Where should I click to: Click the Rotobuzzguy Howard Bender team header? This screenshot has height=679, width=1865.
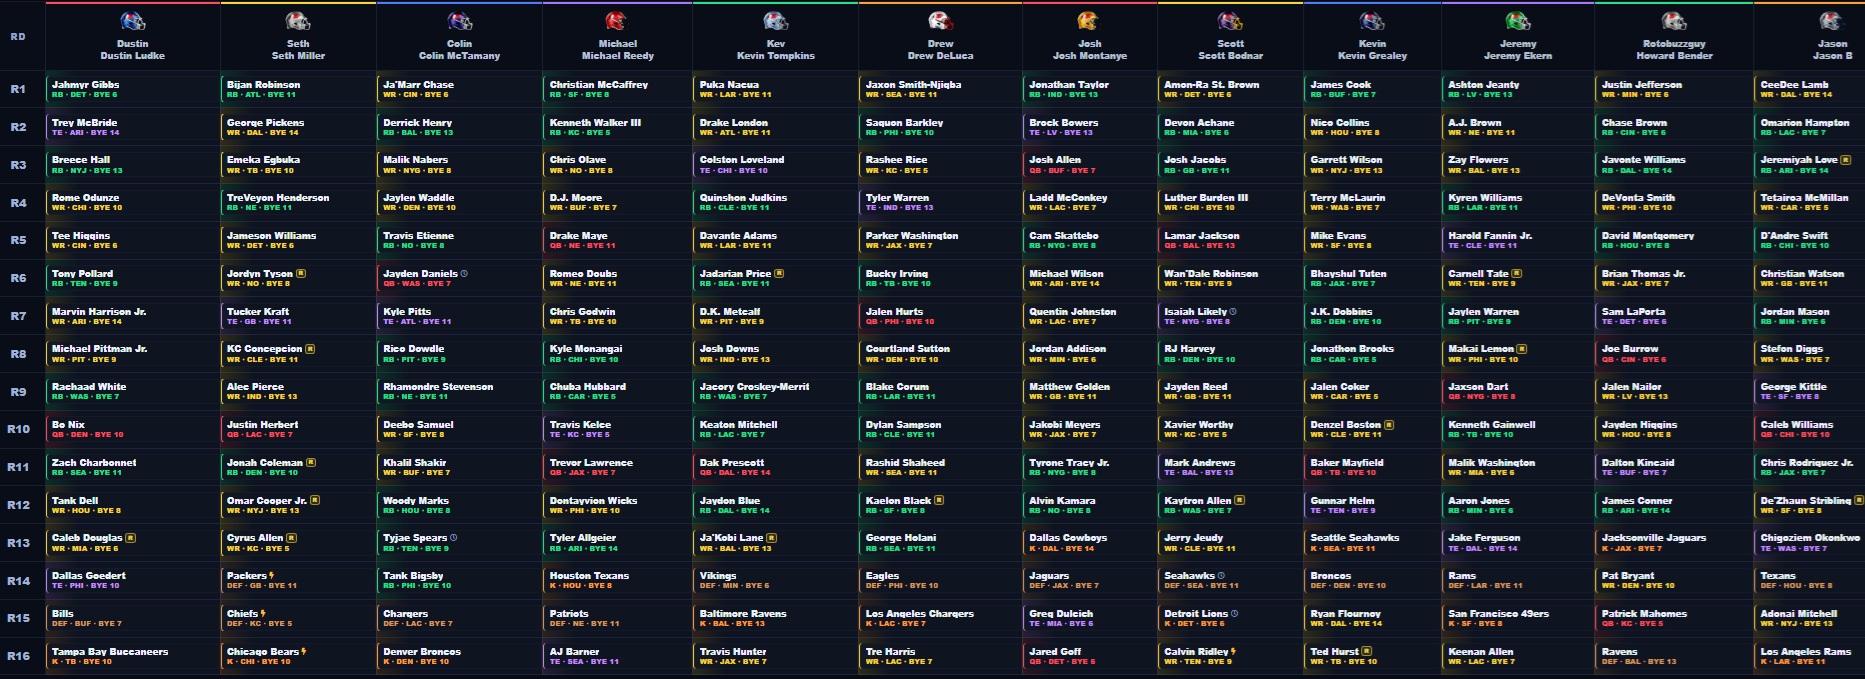tap(1673, 35)
